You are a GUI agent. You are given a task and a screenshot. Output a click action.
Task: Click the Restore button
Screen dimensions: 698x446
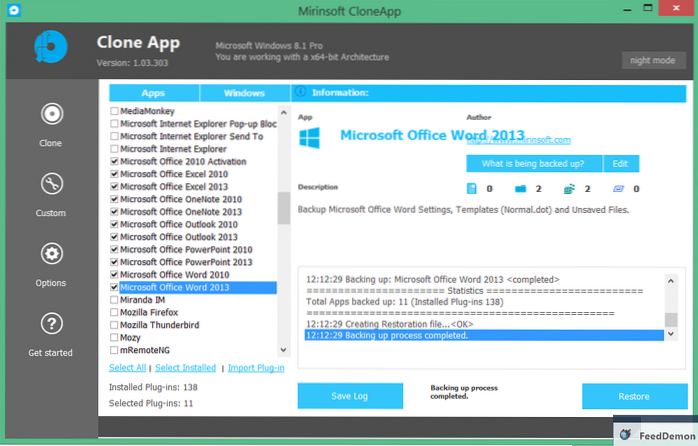coord(634,396)
